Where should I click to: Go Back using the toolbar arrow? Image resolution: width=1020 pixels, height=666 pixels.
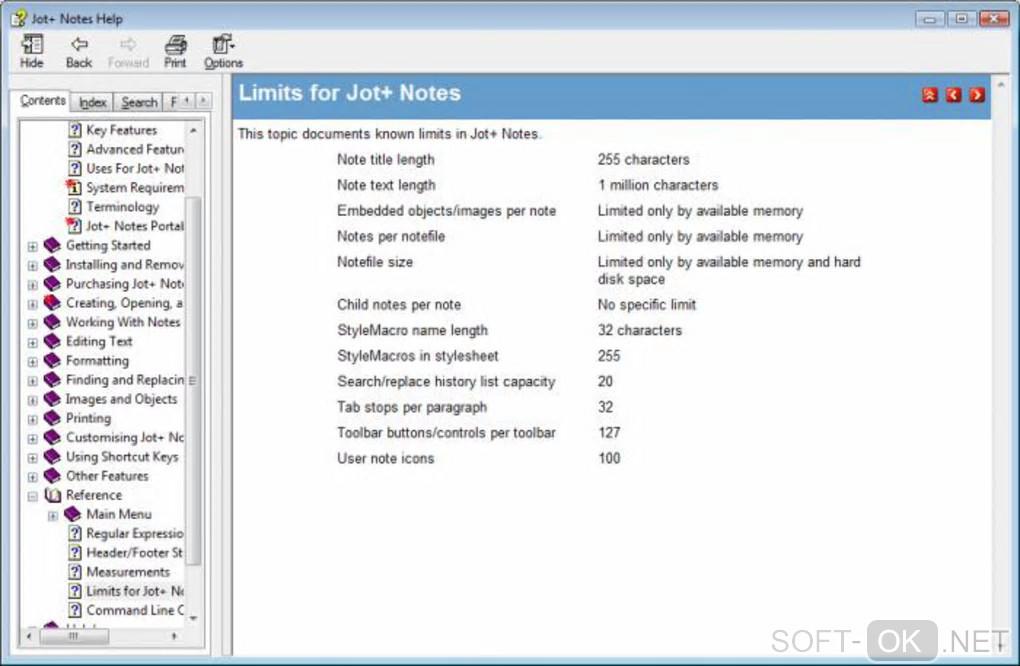[x=79, y=51]
